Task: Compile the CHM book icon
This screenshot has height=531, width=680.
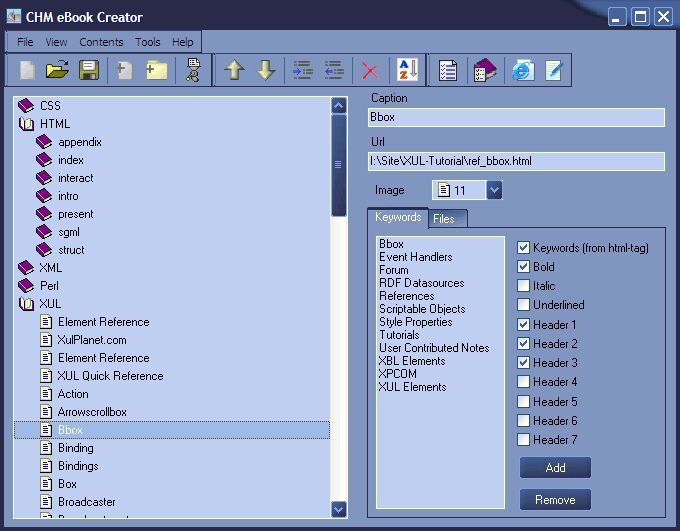Action: (485, 70)
